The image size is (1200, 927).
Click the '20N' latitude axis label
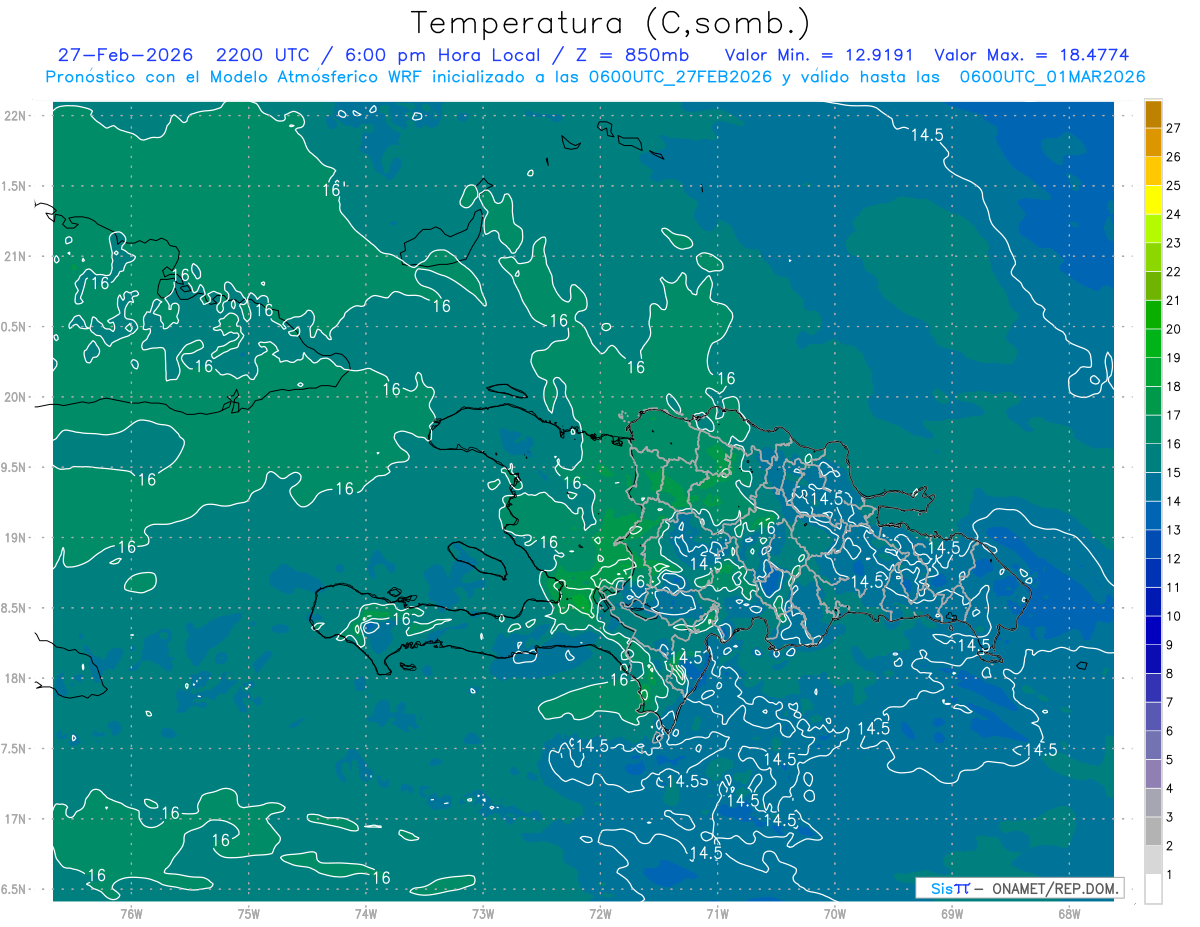click(16, 397)
